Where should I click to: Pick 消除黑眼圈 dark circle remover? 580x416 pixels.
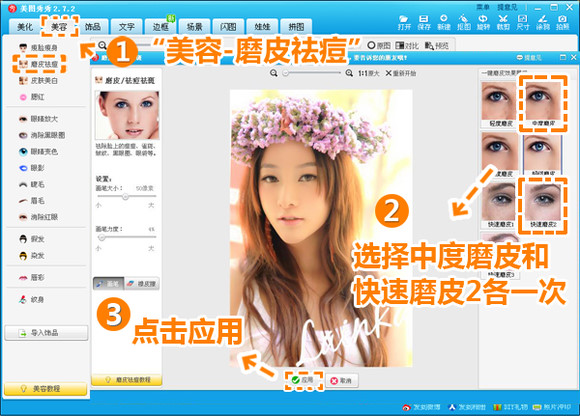[41, 135]
